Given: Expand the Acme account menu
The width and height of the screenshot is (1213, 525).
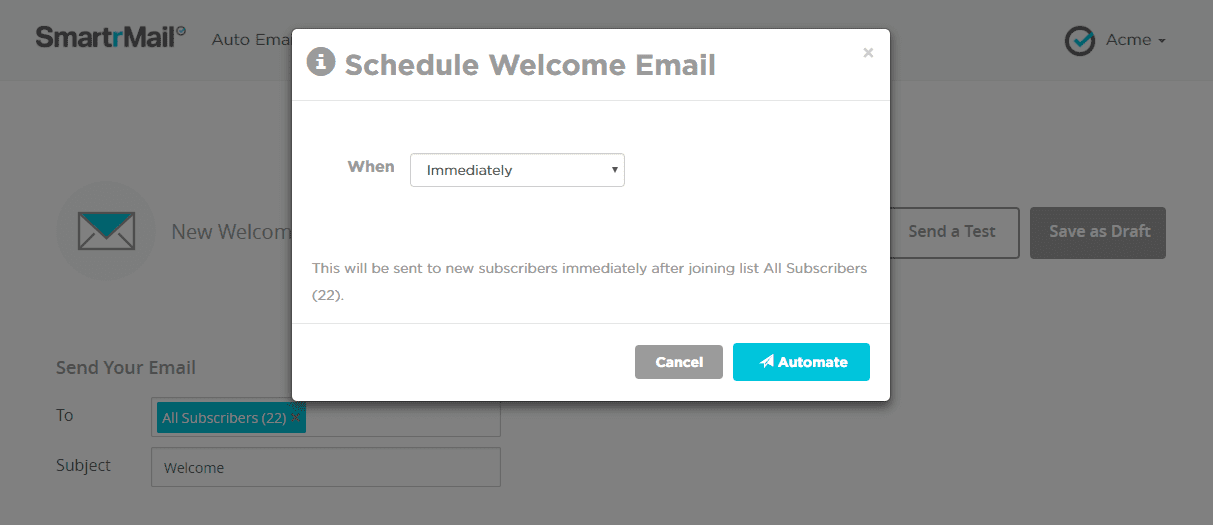Looking at the screenshot, I should (1135, 41).
